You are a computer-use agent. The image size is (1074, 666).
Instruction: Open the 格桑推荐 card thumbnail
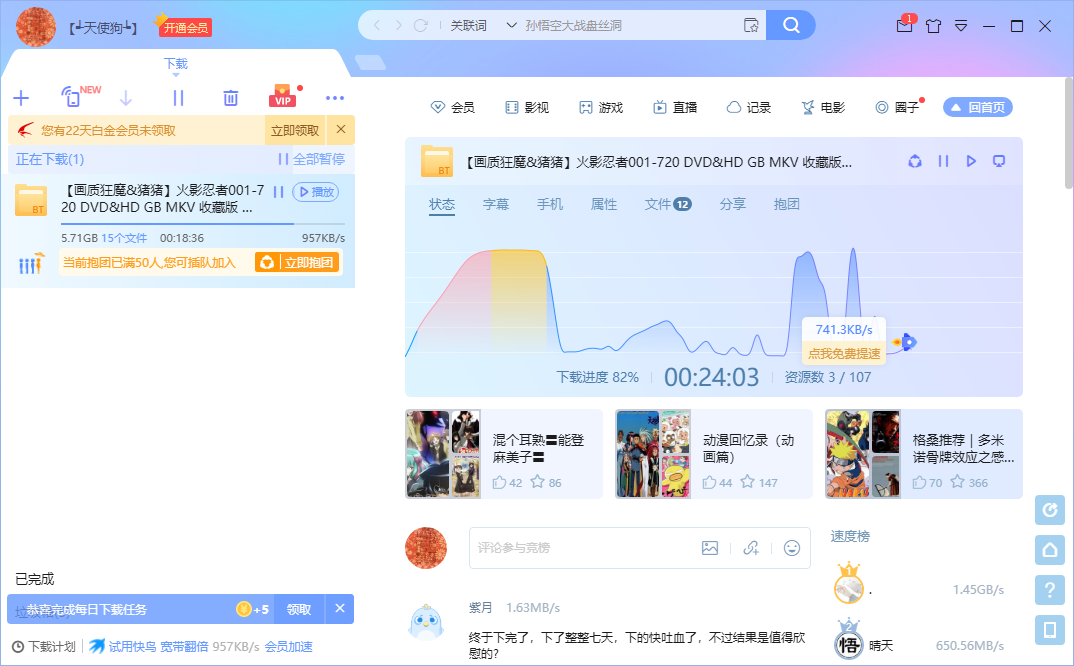(x=863, y=454)
